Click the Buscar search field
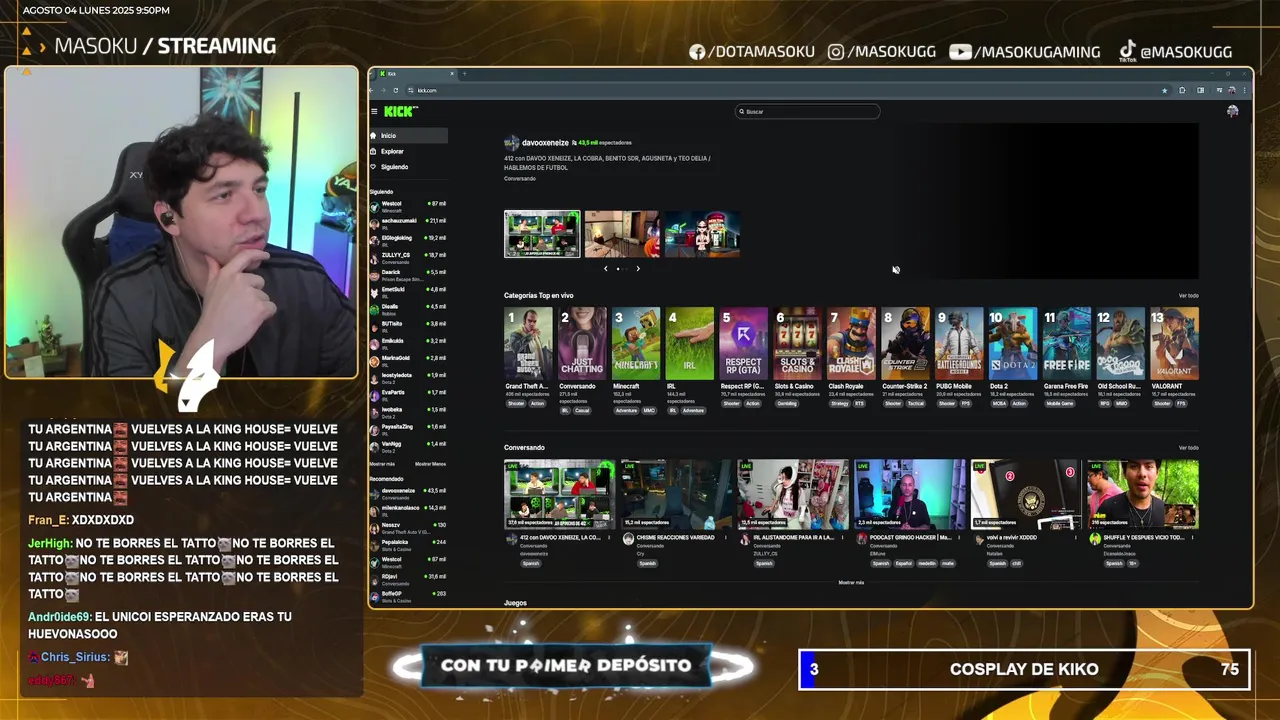1280x720 pixels. pyautogui.click(x=807, y=111)
